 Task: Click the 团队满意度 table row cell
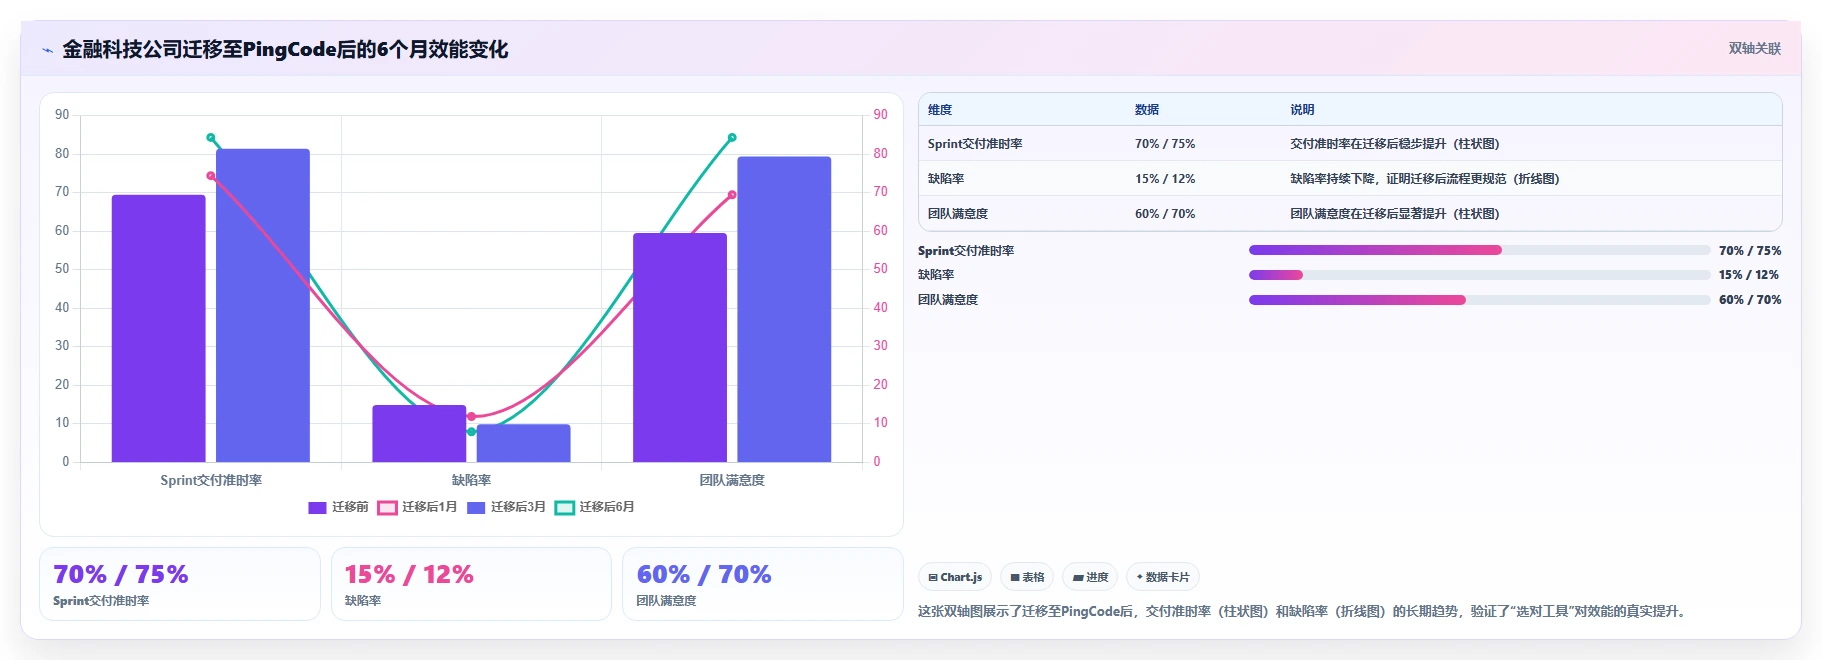(958, 214)
